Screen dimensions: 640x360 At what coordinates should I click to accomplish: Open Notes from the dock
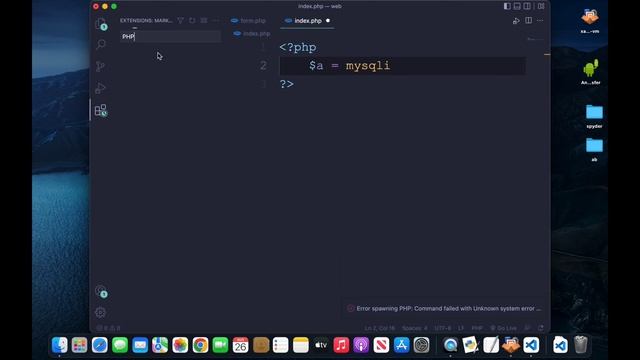pos(301,345)
